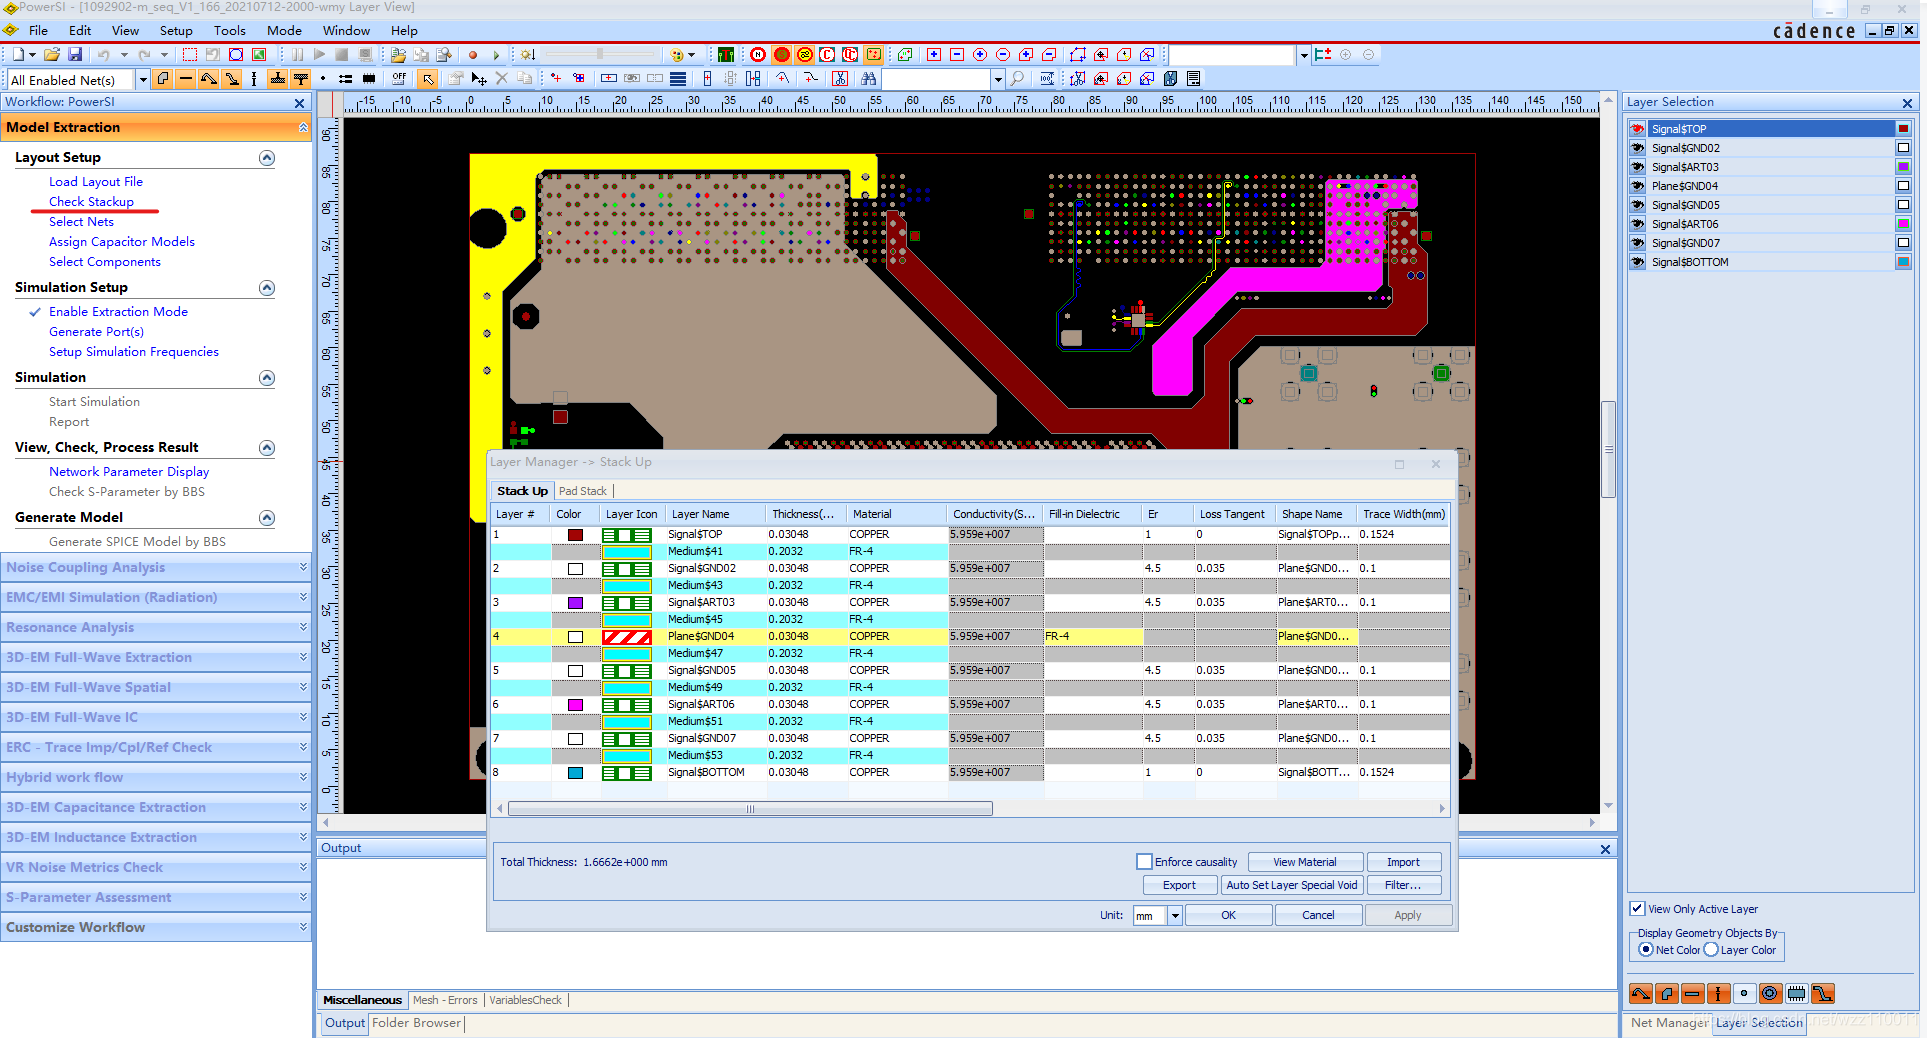Toggle visibility eye for Signal$ART06 layer
1927x1038 pixels.
pyautogui.click(x=1638, y=224)
